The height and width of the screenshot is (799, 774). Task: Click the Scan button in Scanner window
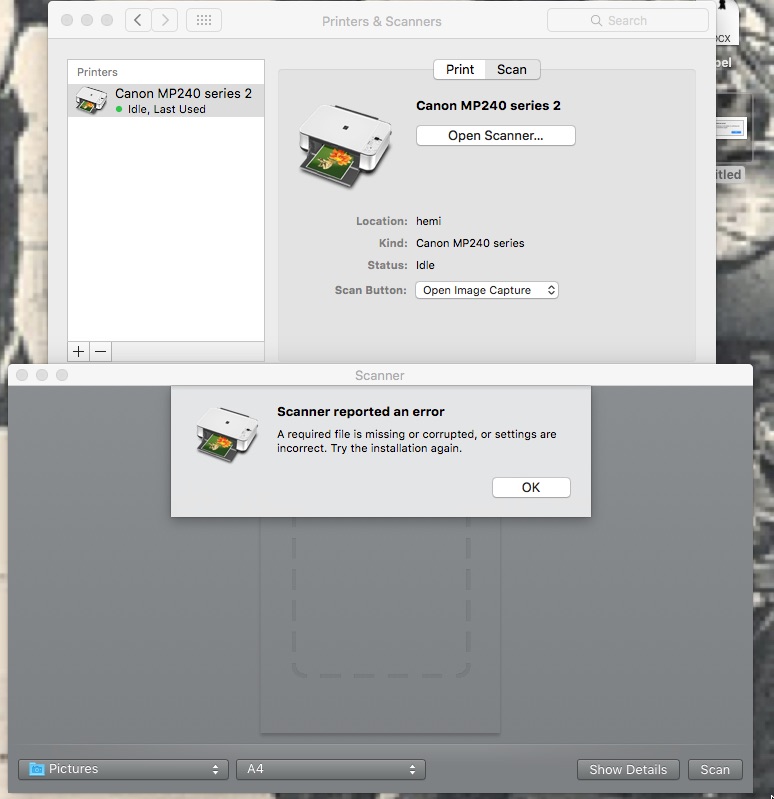tap(715, 769)
